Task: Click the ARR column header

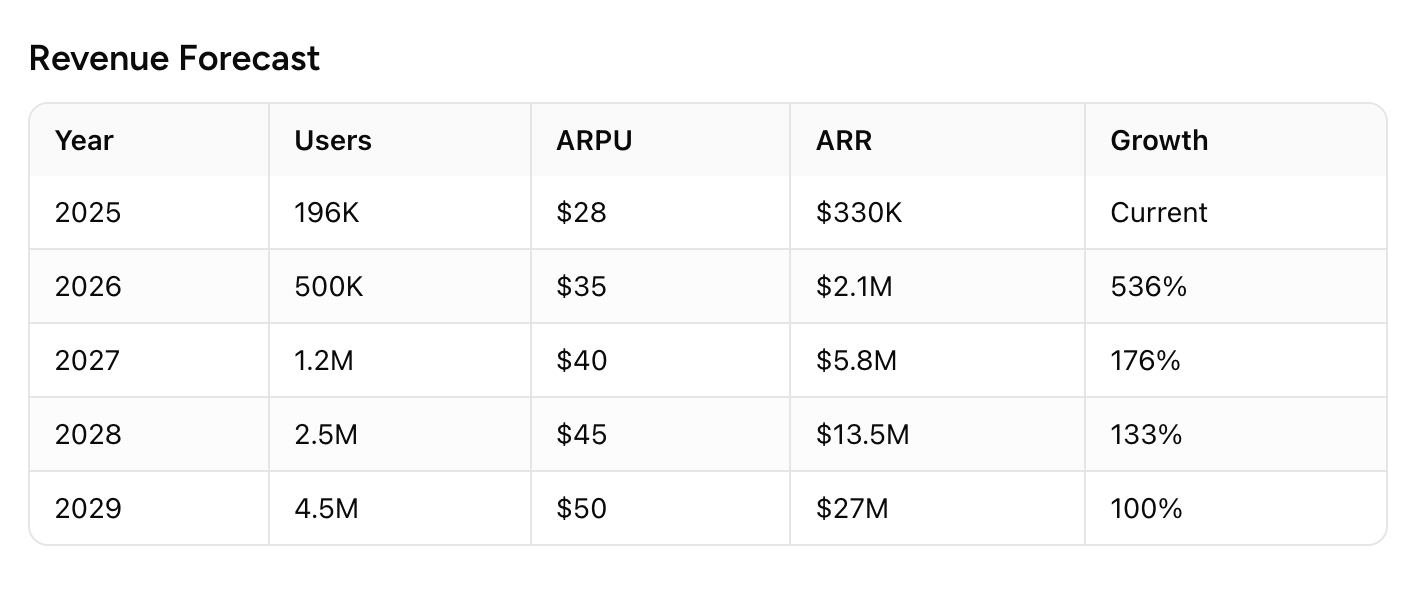Action: click(844, 141)
